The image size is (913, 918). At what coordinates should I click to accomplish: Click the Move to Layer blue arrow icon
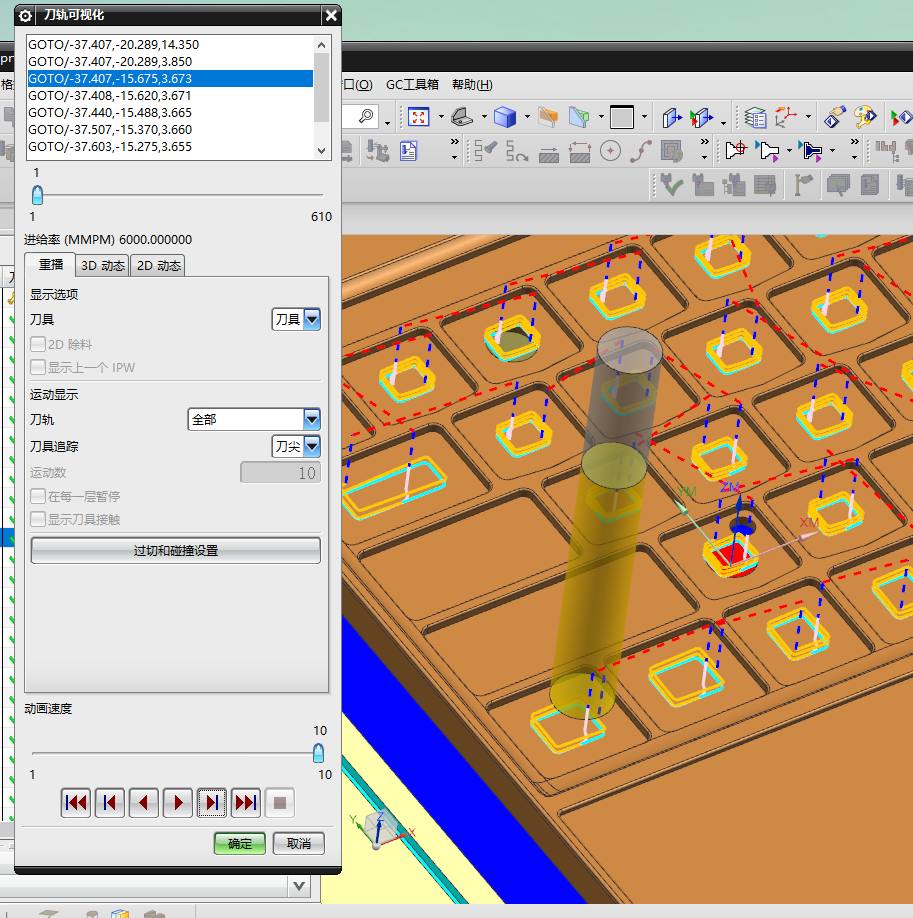672,118
